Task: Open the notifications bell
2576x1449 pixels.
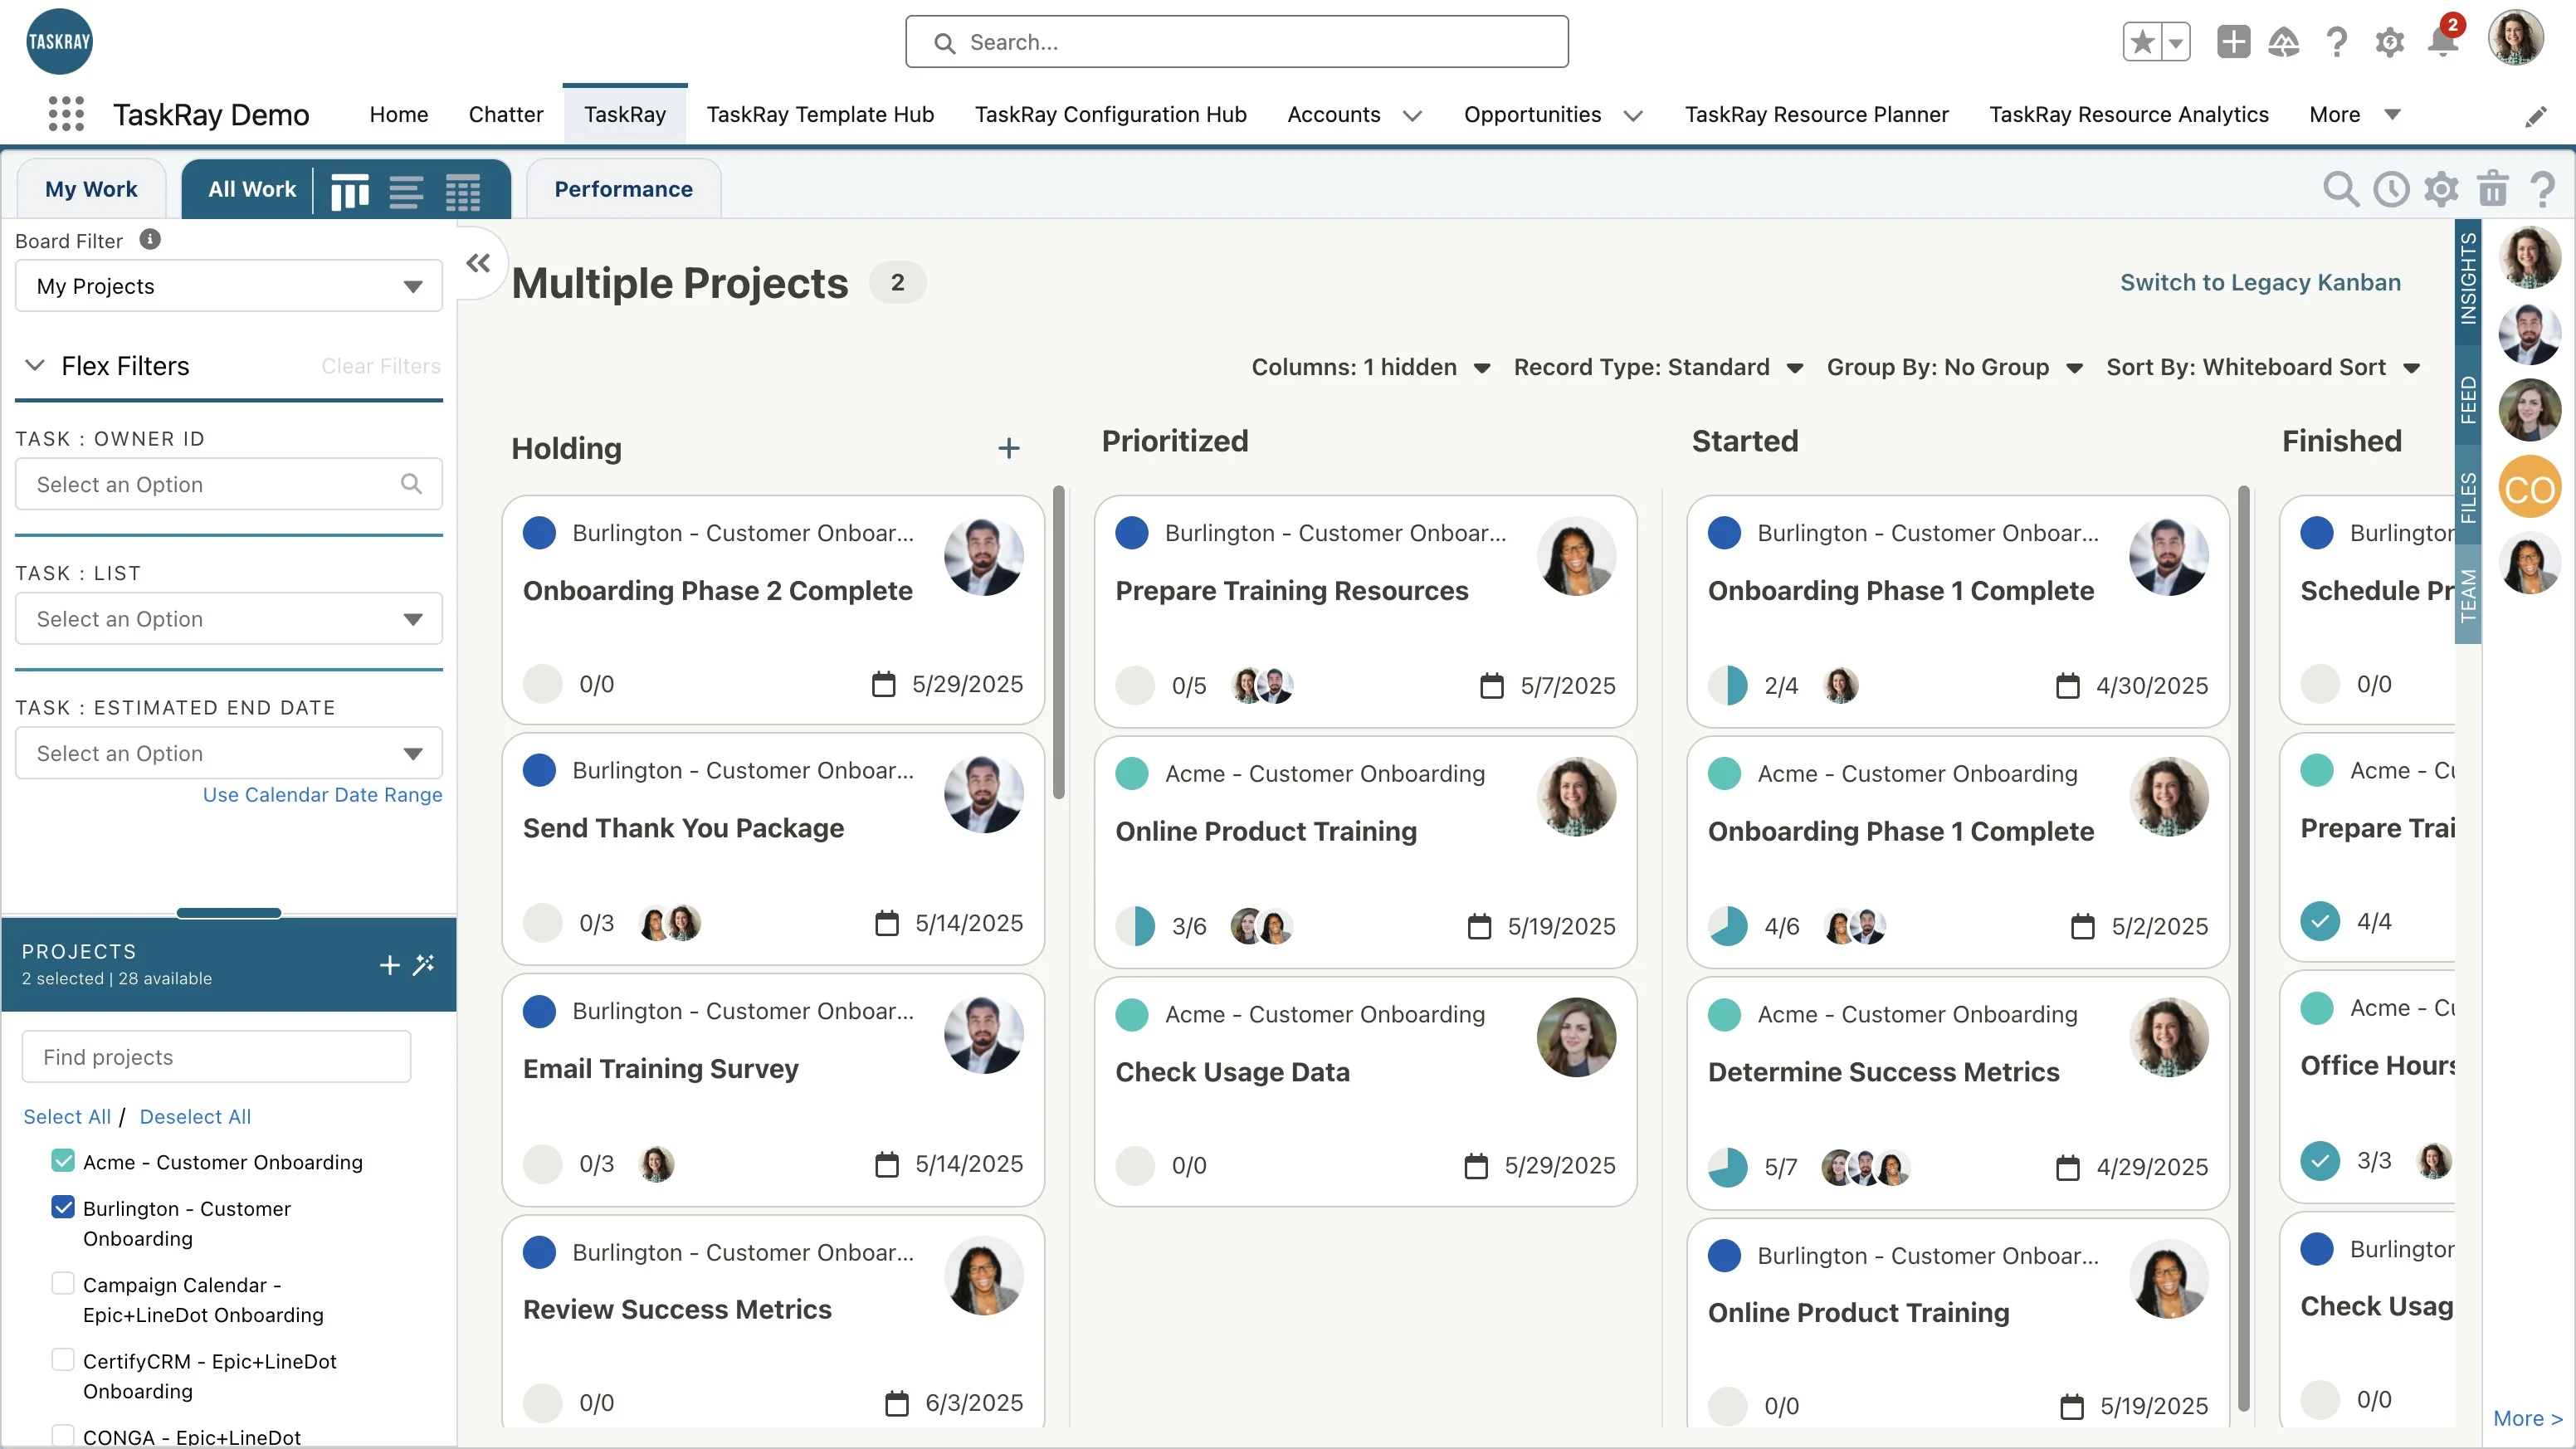Action: click(2442, 42)
